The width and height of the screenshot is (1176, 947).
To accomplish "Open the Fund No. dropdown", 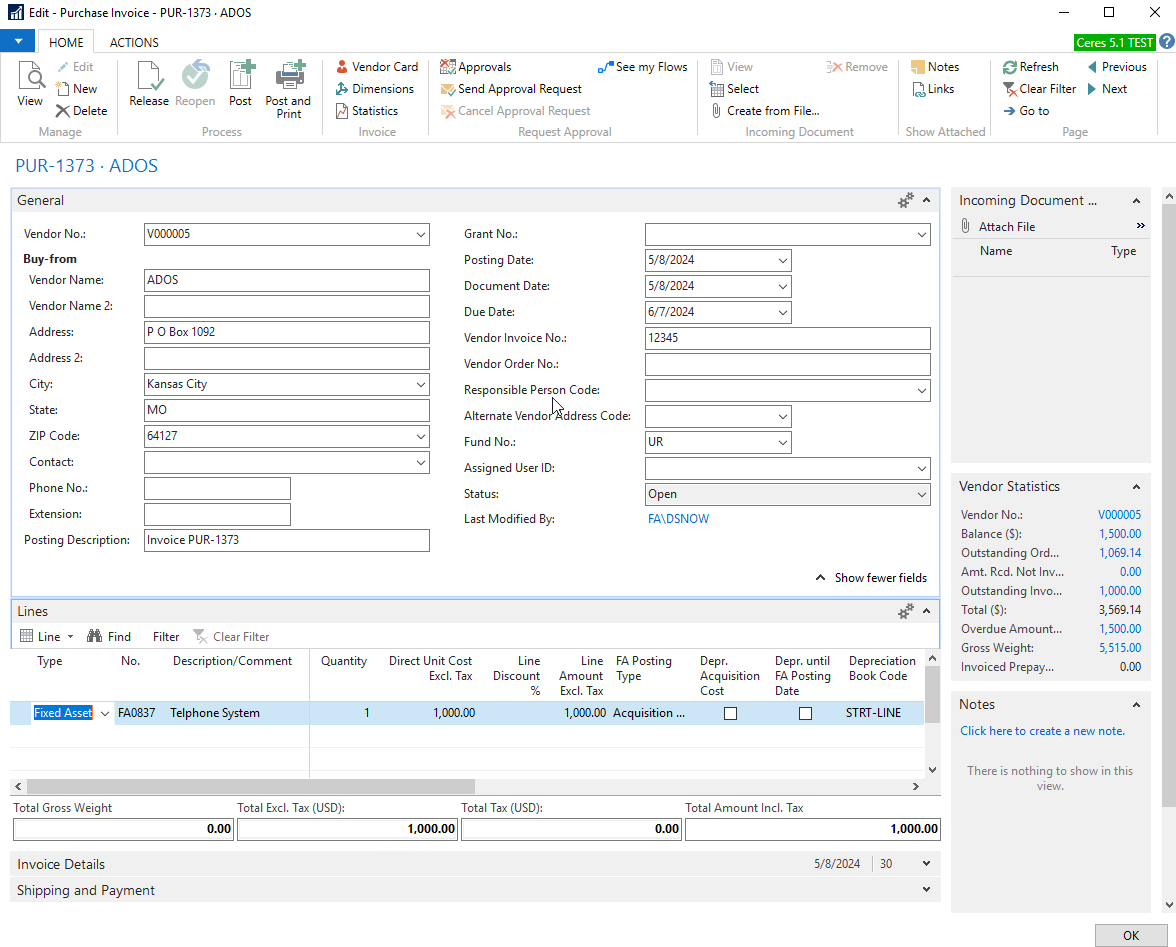I will (782, 442).
